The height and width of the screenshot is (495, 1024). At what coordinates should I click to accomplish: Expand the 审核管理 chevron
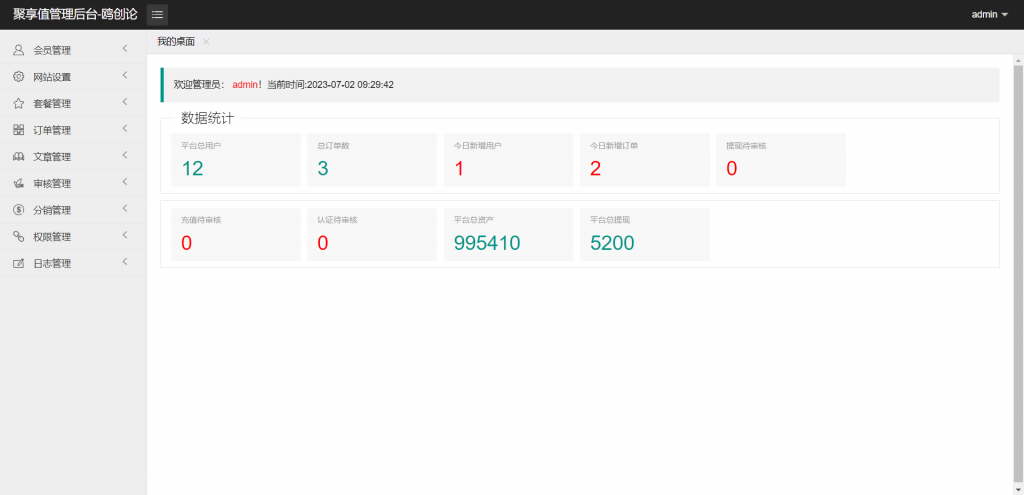125,182
